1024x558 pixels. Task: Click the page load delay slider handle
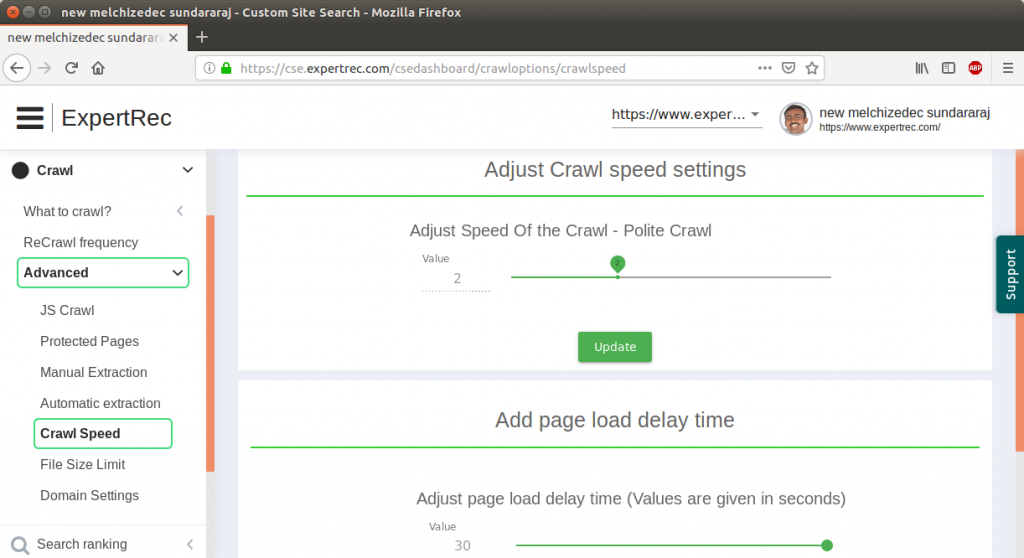pos(827,545)
